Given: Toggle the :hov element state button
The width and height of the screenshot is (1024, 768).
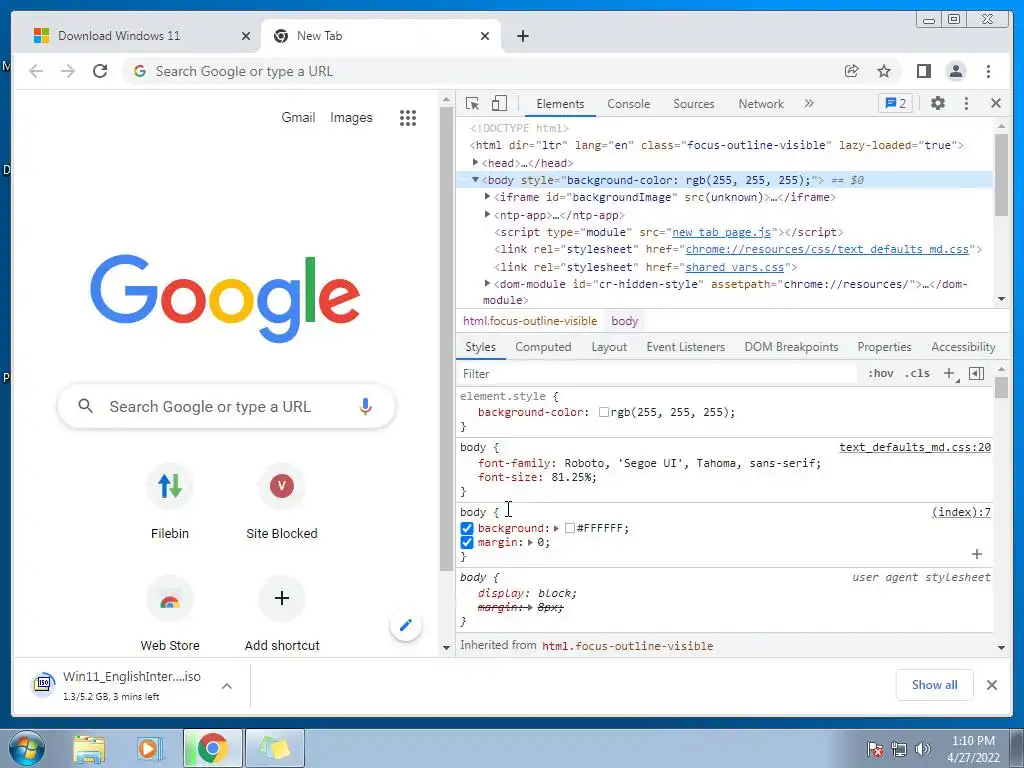Looking at the screenshot, I should pos(880,374).
